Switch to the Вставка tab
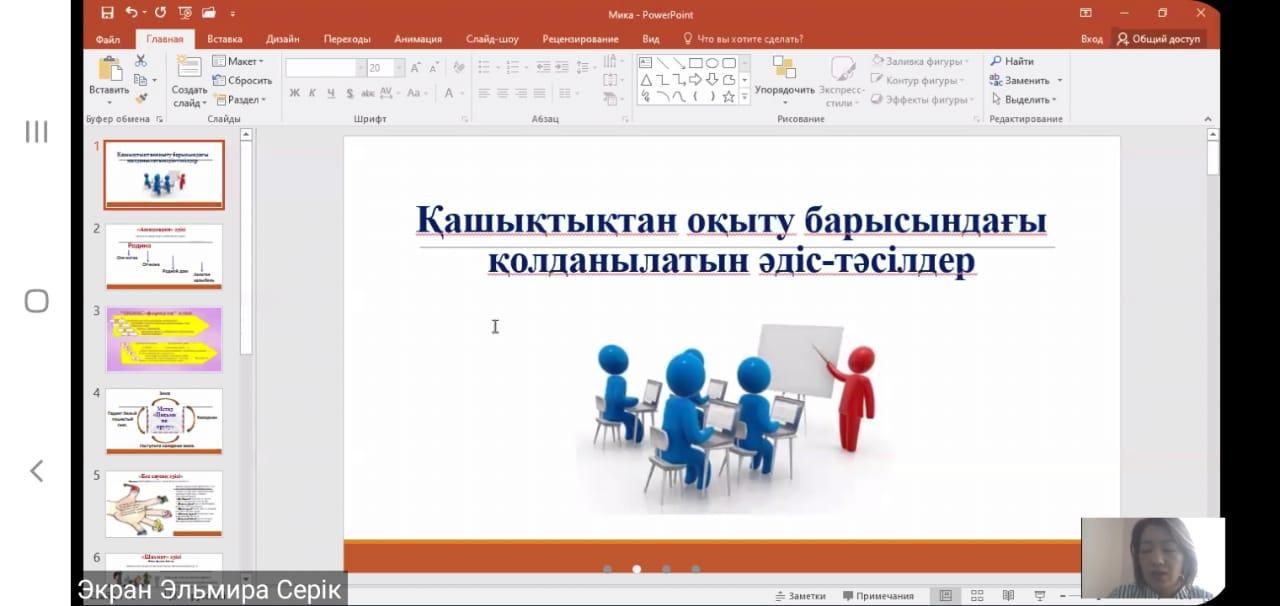 225,39
